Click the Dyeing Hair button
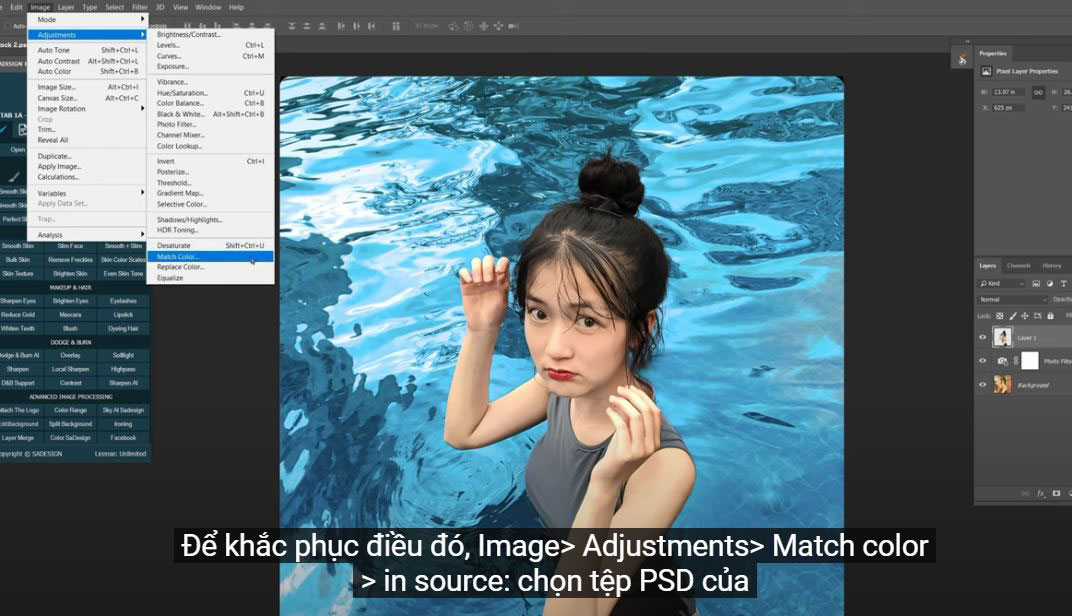This screenshot has width=1072, height=616. 123,328
